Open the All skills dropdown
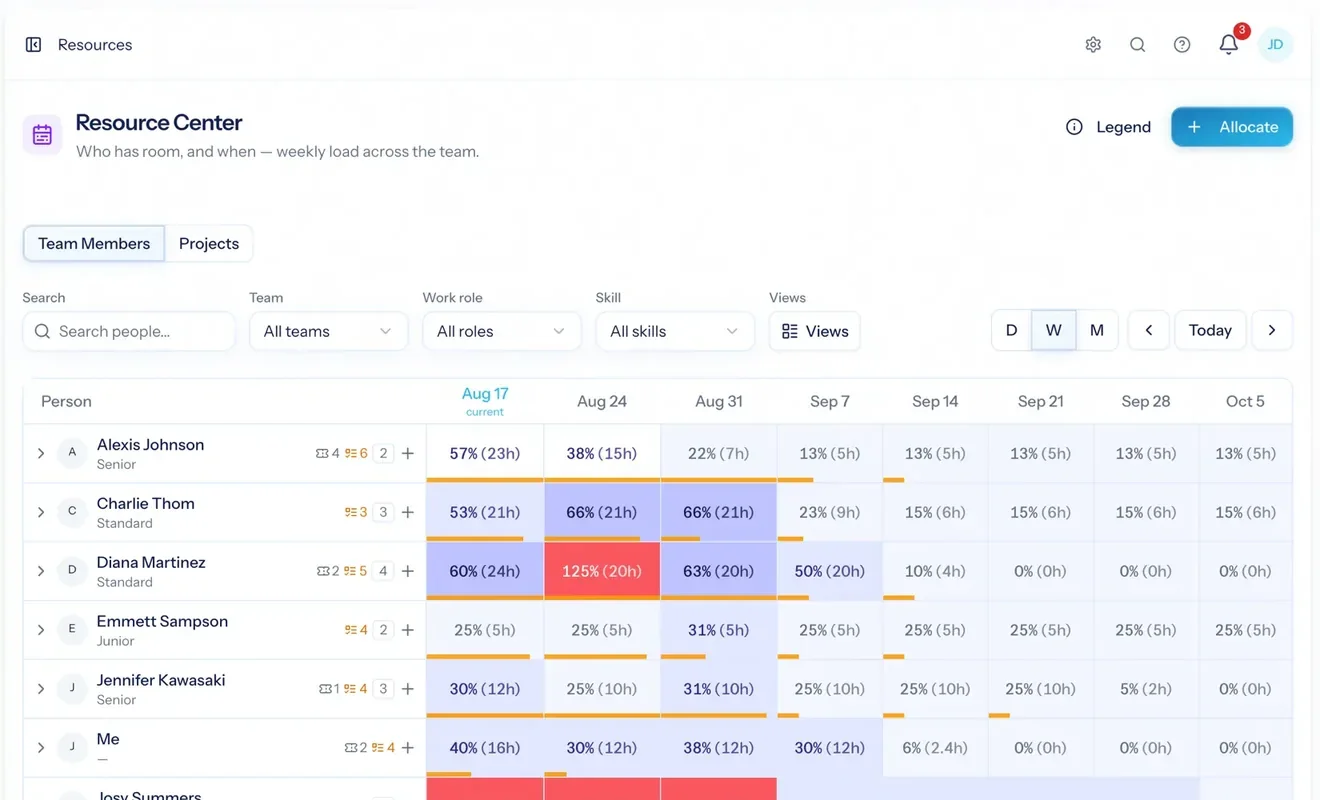 point(675,332)
